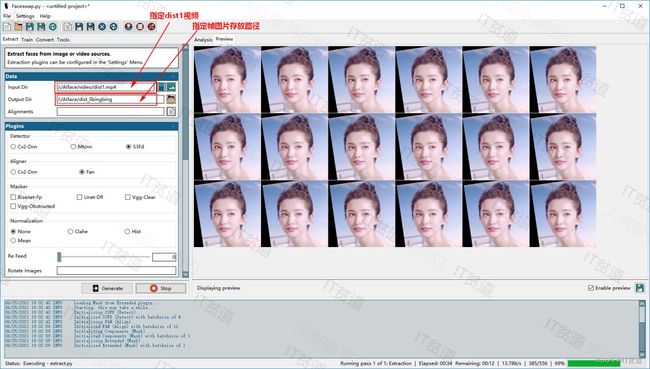Load a task with the second document icon

68,27
